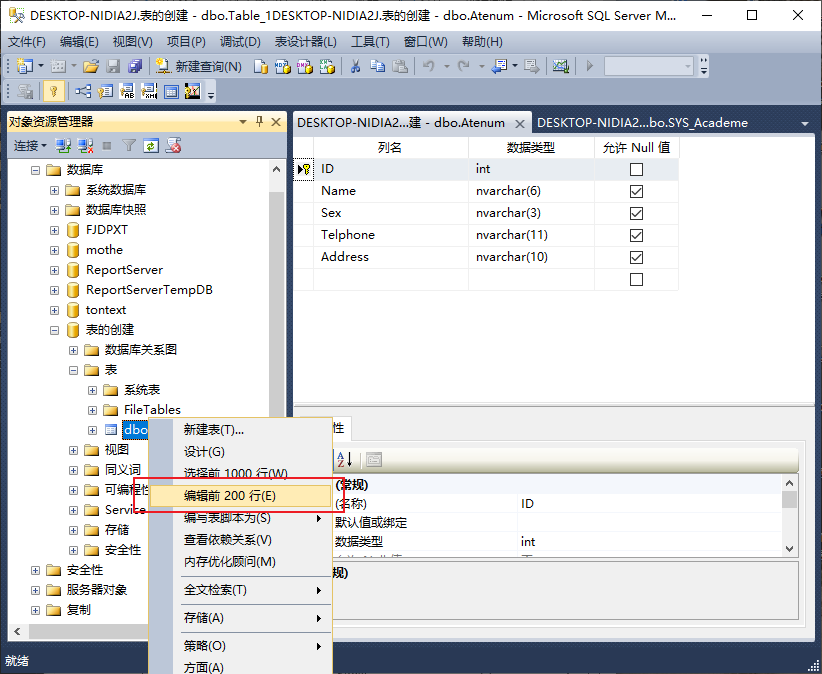Image resolution: width=822 pixels, height=674 pixels.
Task: Collapse the 表的创建 database node
Action: pos(54,330)
